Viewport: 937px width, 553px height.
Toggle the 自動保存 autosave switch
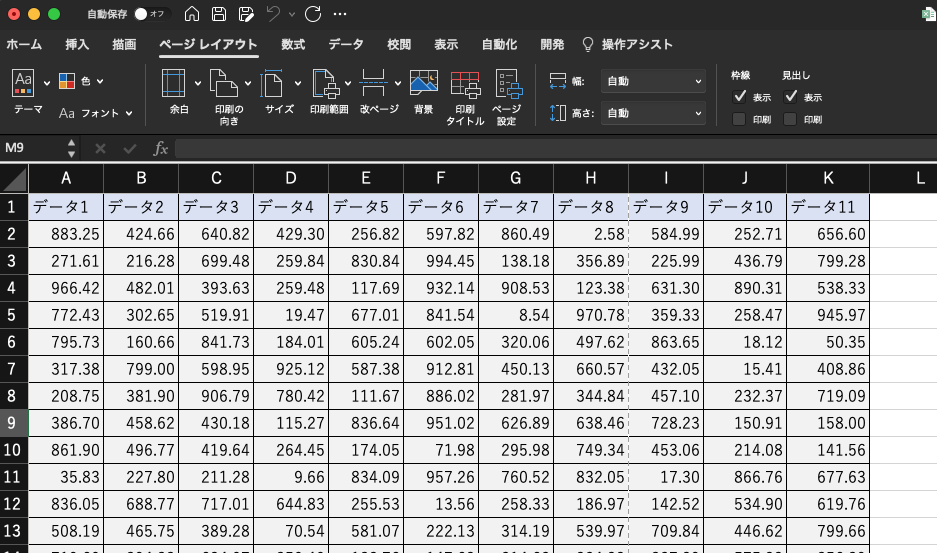[148, 14]
